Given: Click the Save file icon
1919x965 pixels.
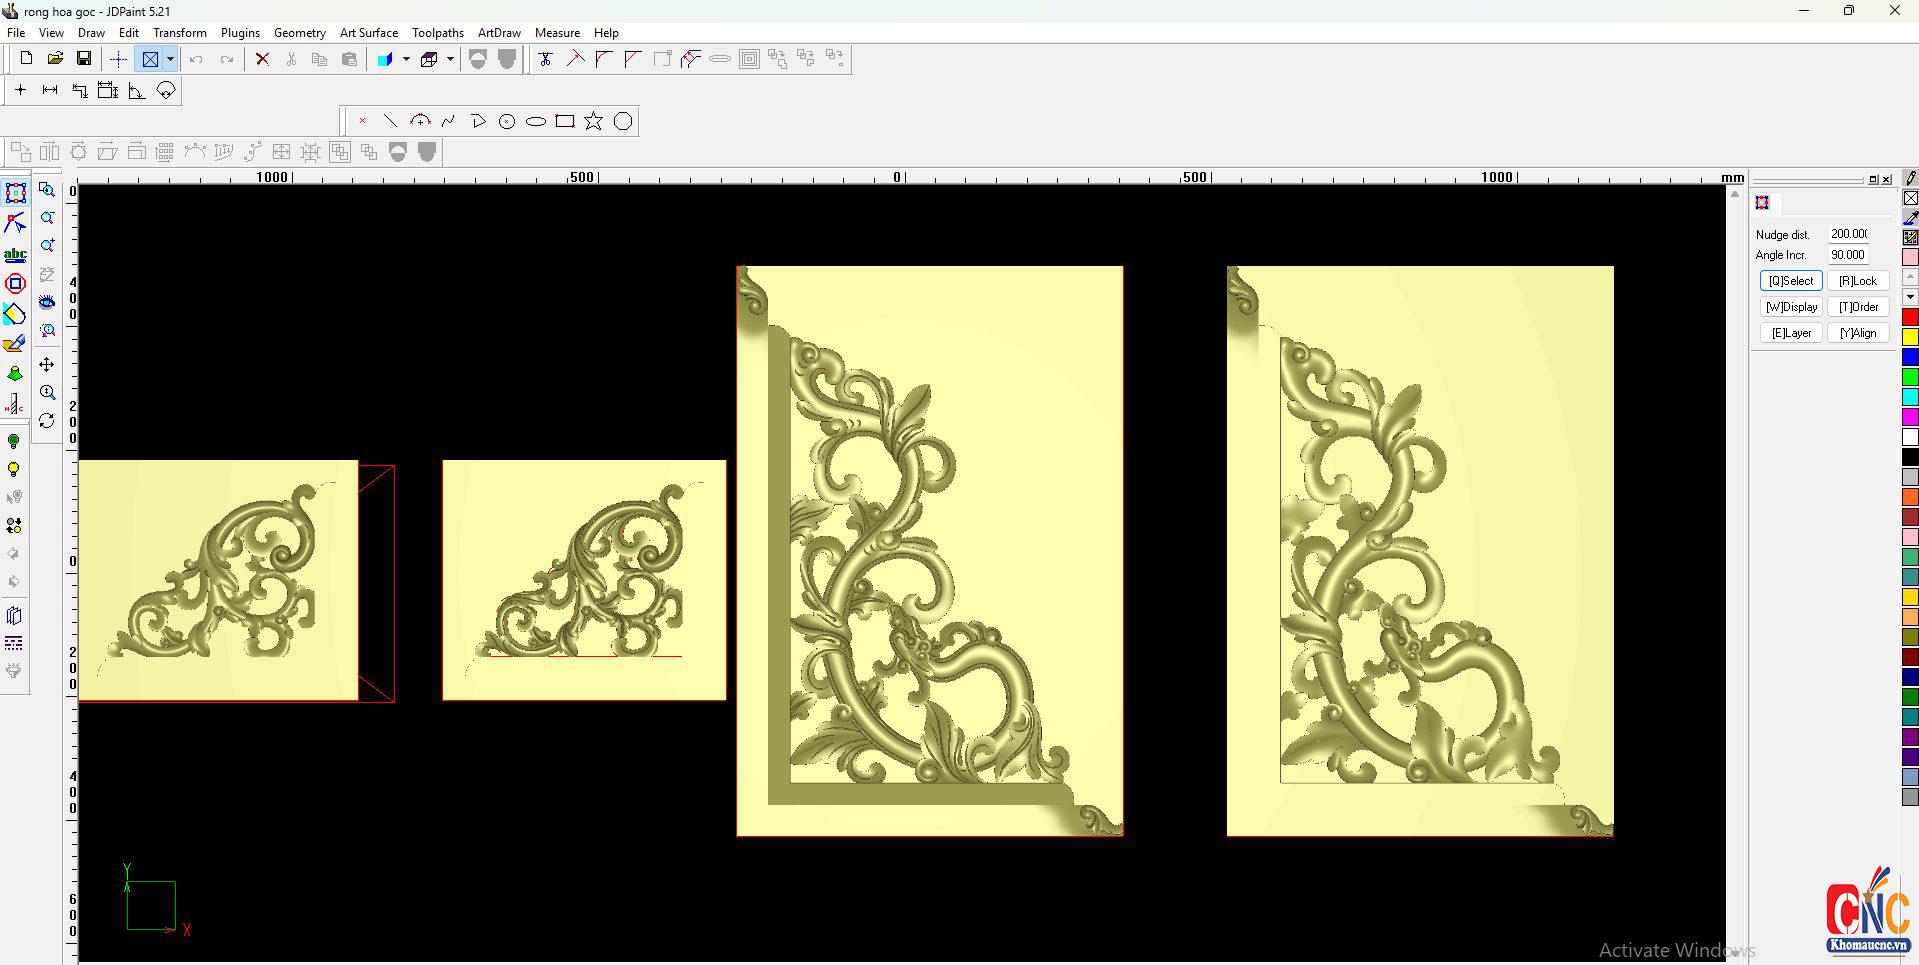Looking at the screenshot, I should (84, 59).
